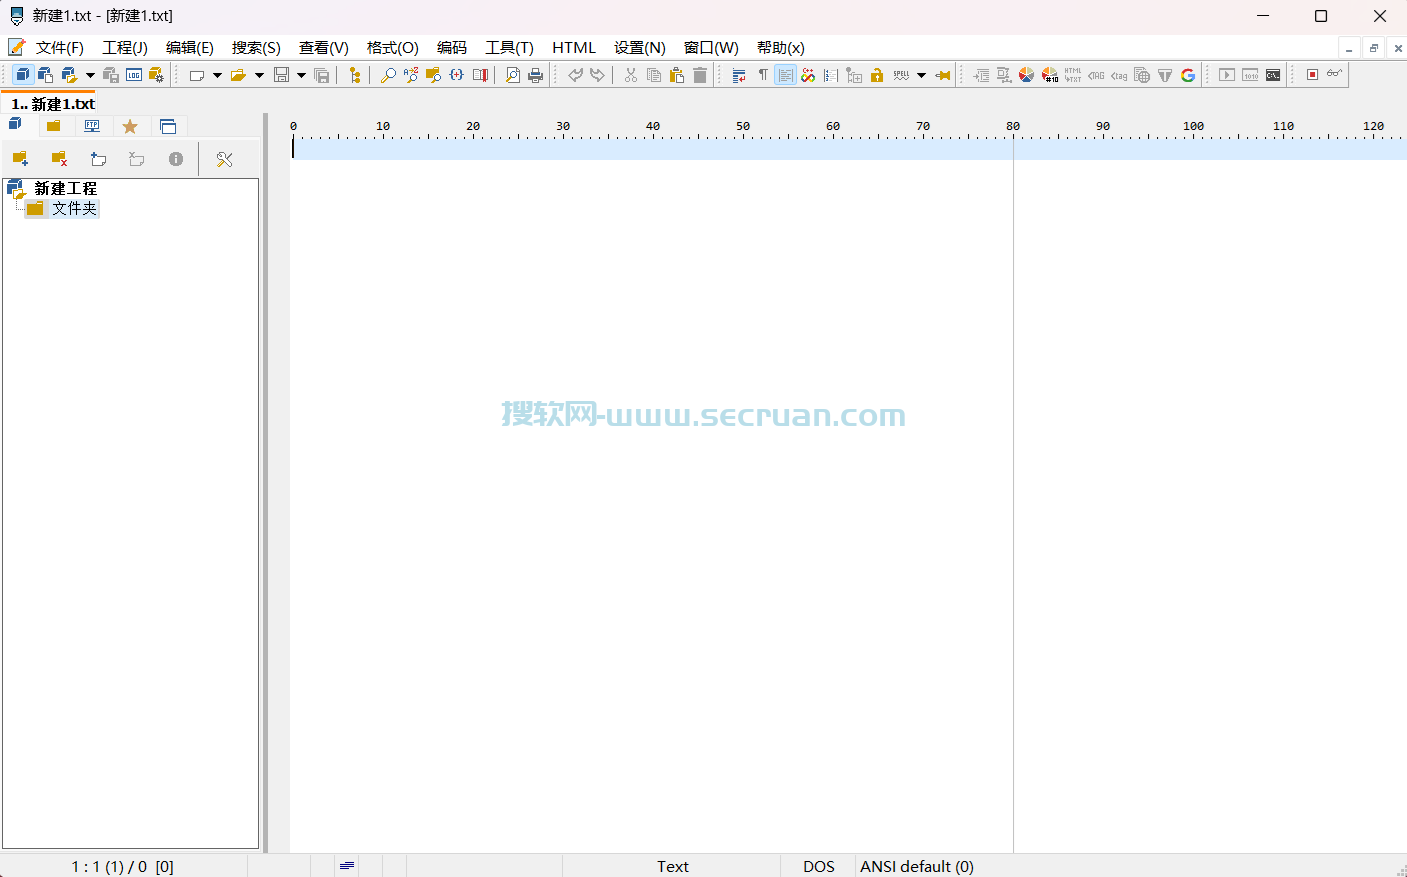Expand dropdown arrow next to save icon
The width and height of the screenshot is (1407, 877).
(x=301, y=75)
